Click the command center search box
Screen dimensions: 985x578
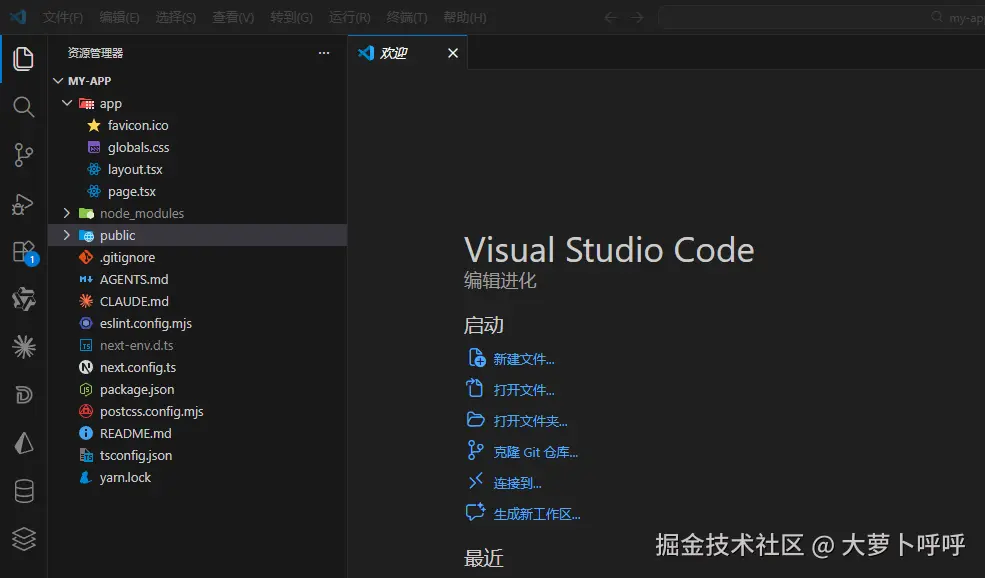point(822,18)
